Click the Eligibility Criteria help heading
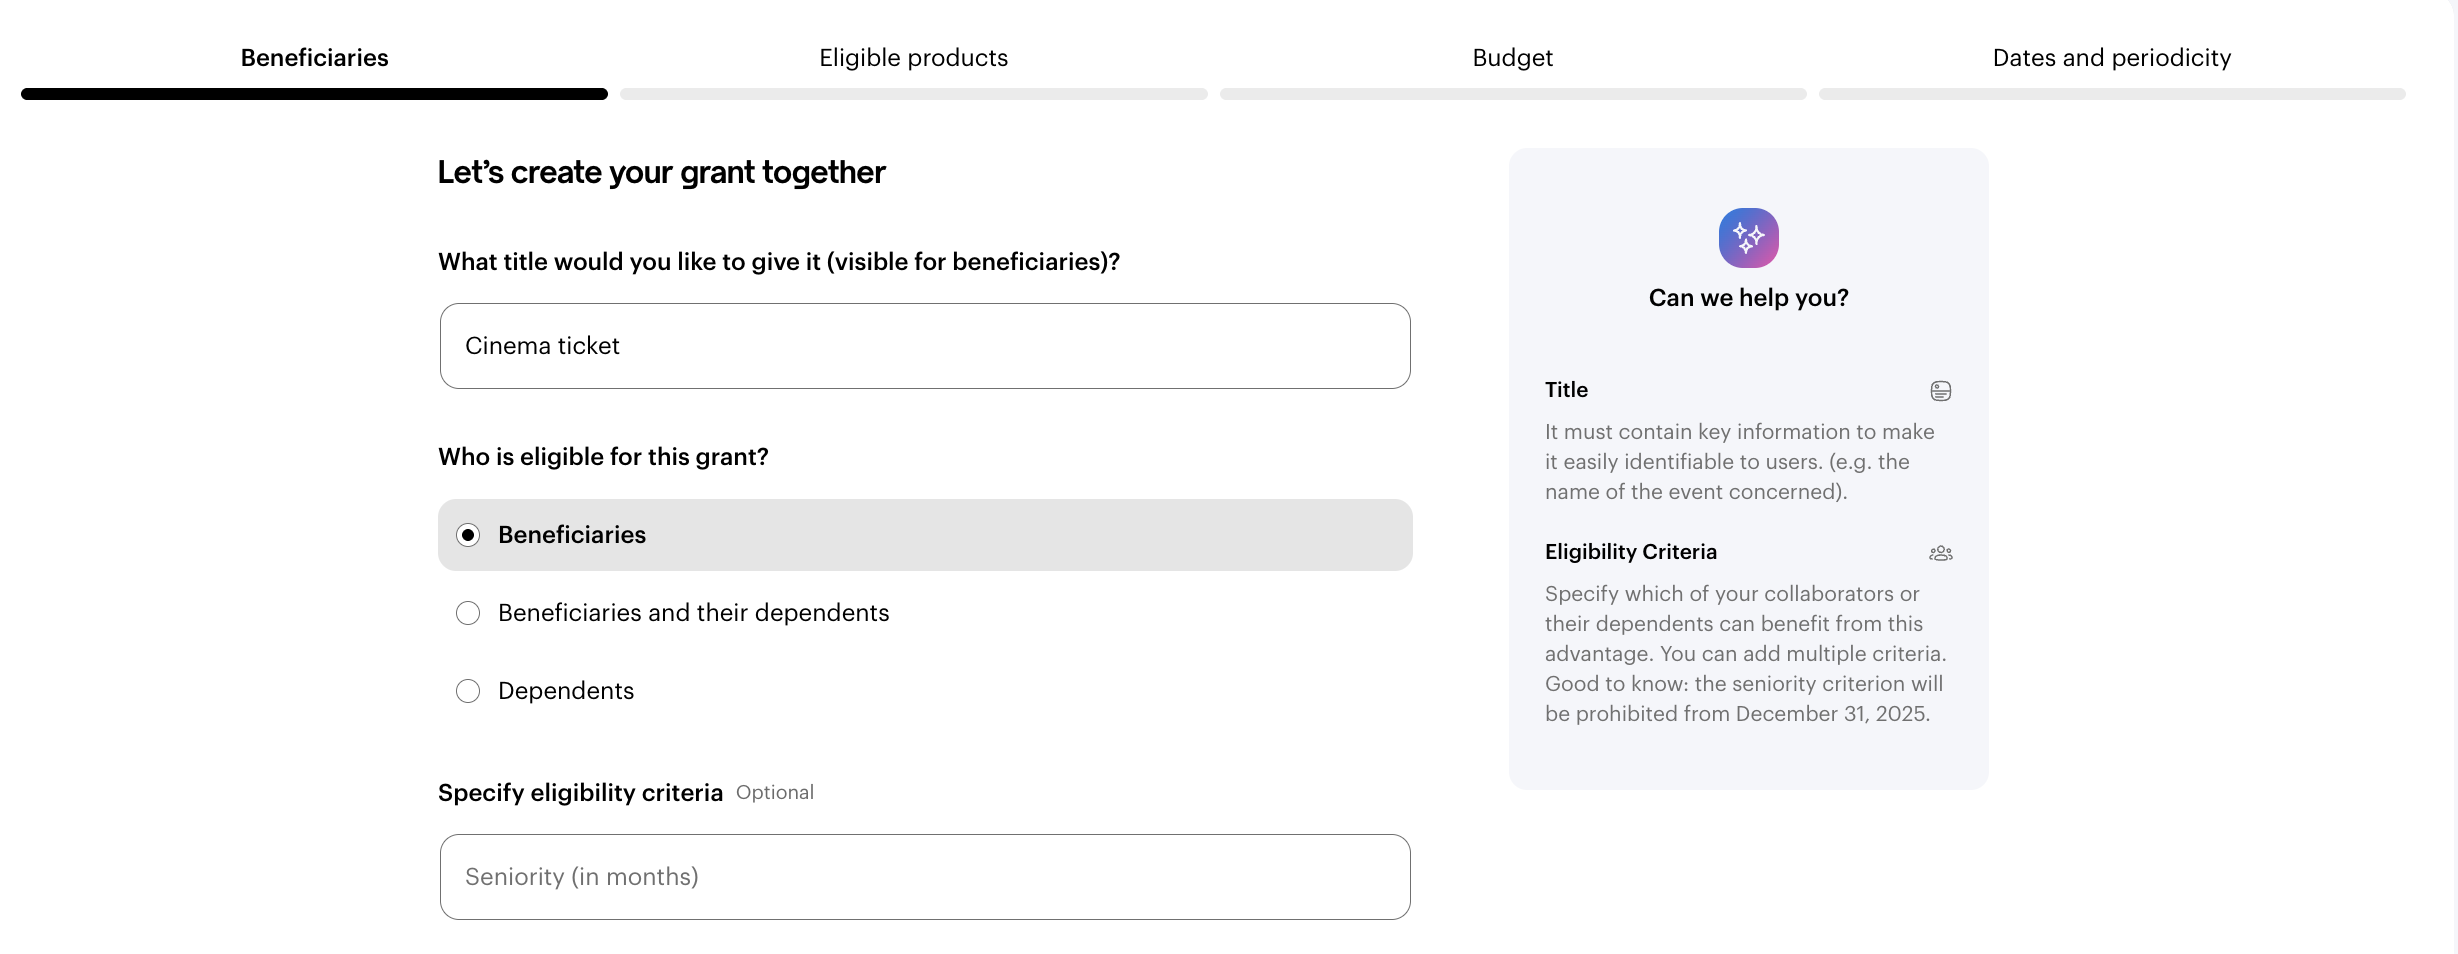The height and width of the screenshot is (954, 2458). point(1630,552)
